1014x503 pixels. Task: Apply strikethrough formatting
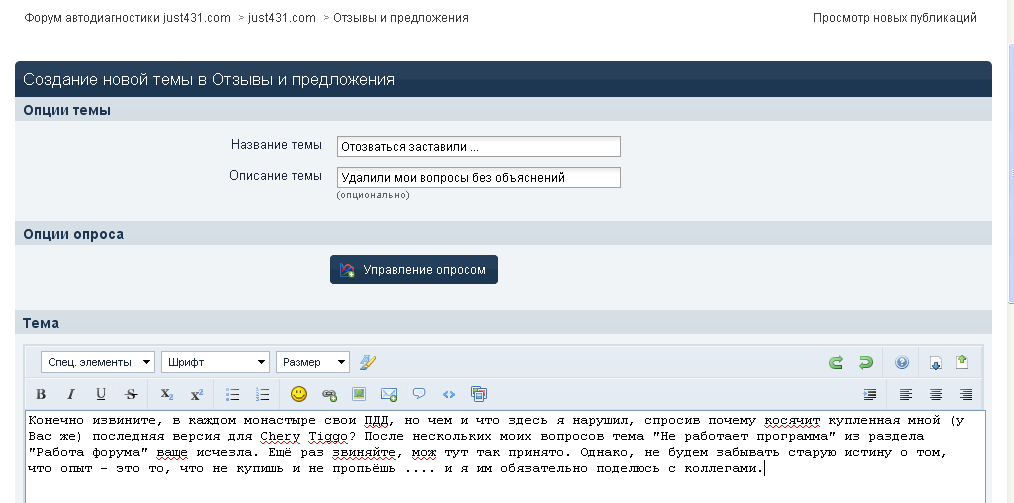(131, 394)
